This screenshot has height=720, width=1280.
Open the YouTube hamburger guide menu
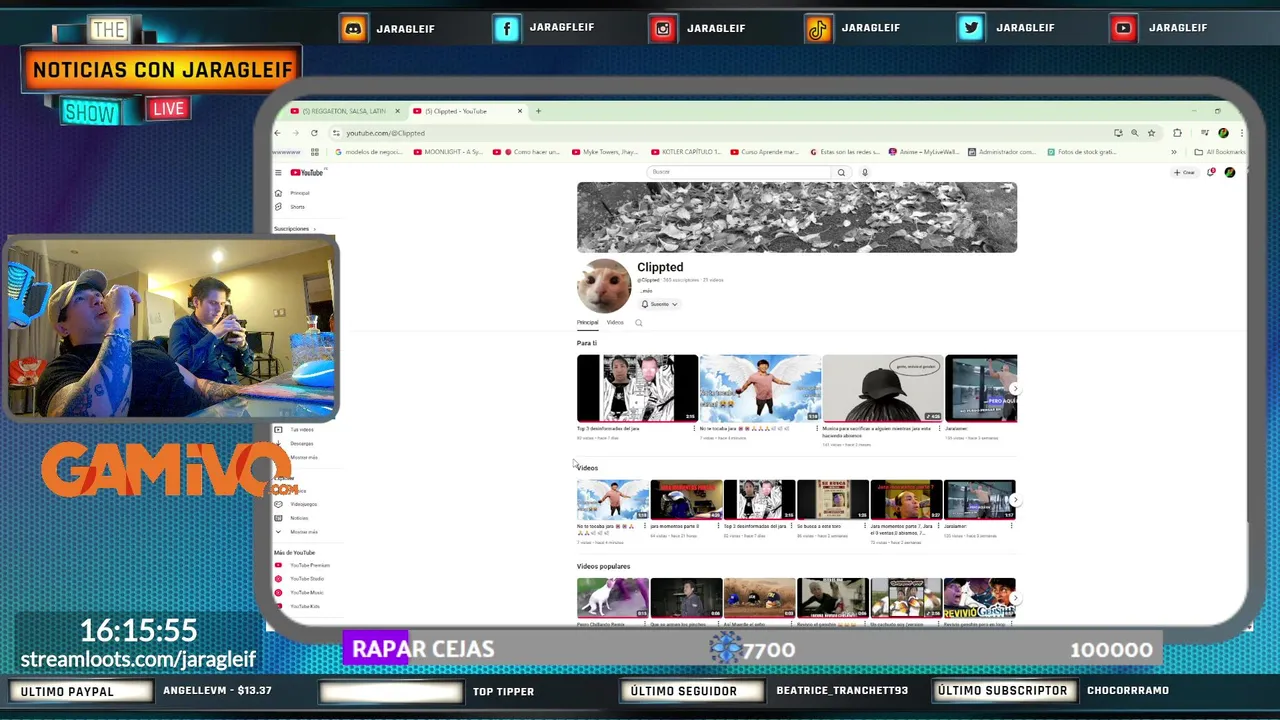click(x=278, y=173)
